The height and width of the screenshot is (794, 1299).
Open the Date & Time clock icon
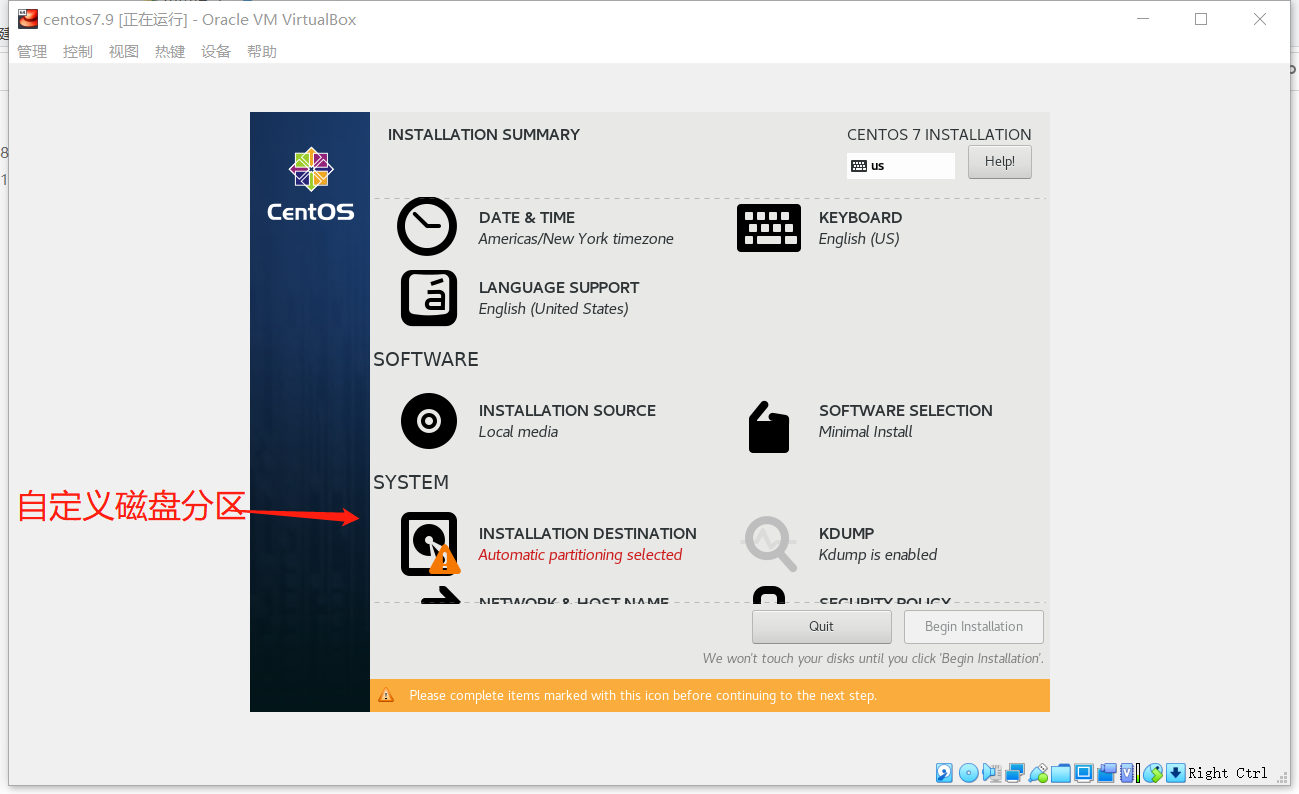427,227
